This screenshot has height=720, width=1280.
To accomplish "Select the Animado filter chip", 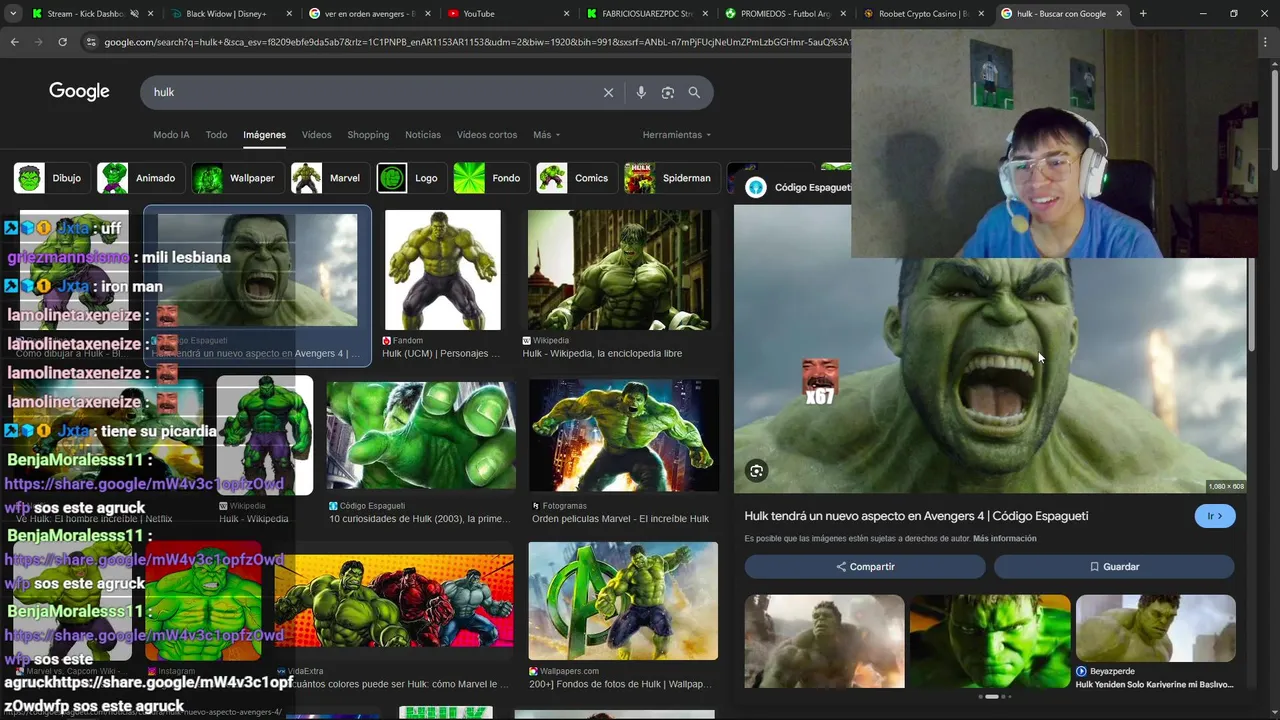I will (139, 178).
